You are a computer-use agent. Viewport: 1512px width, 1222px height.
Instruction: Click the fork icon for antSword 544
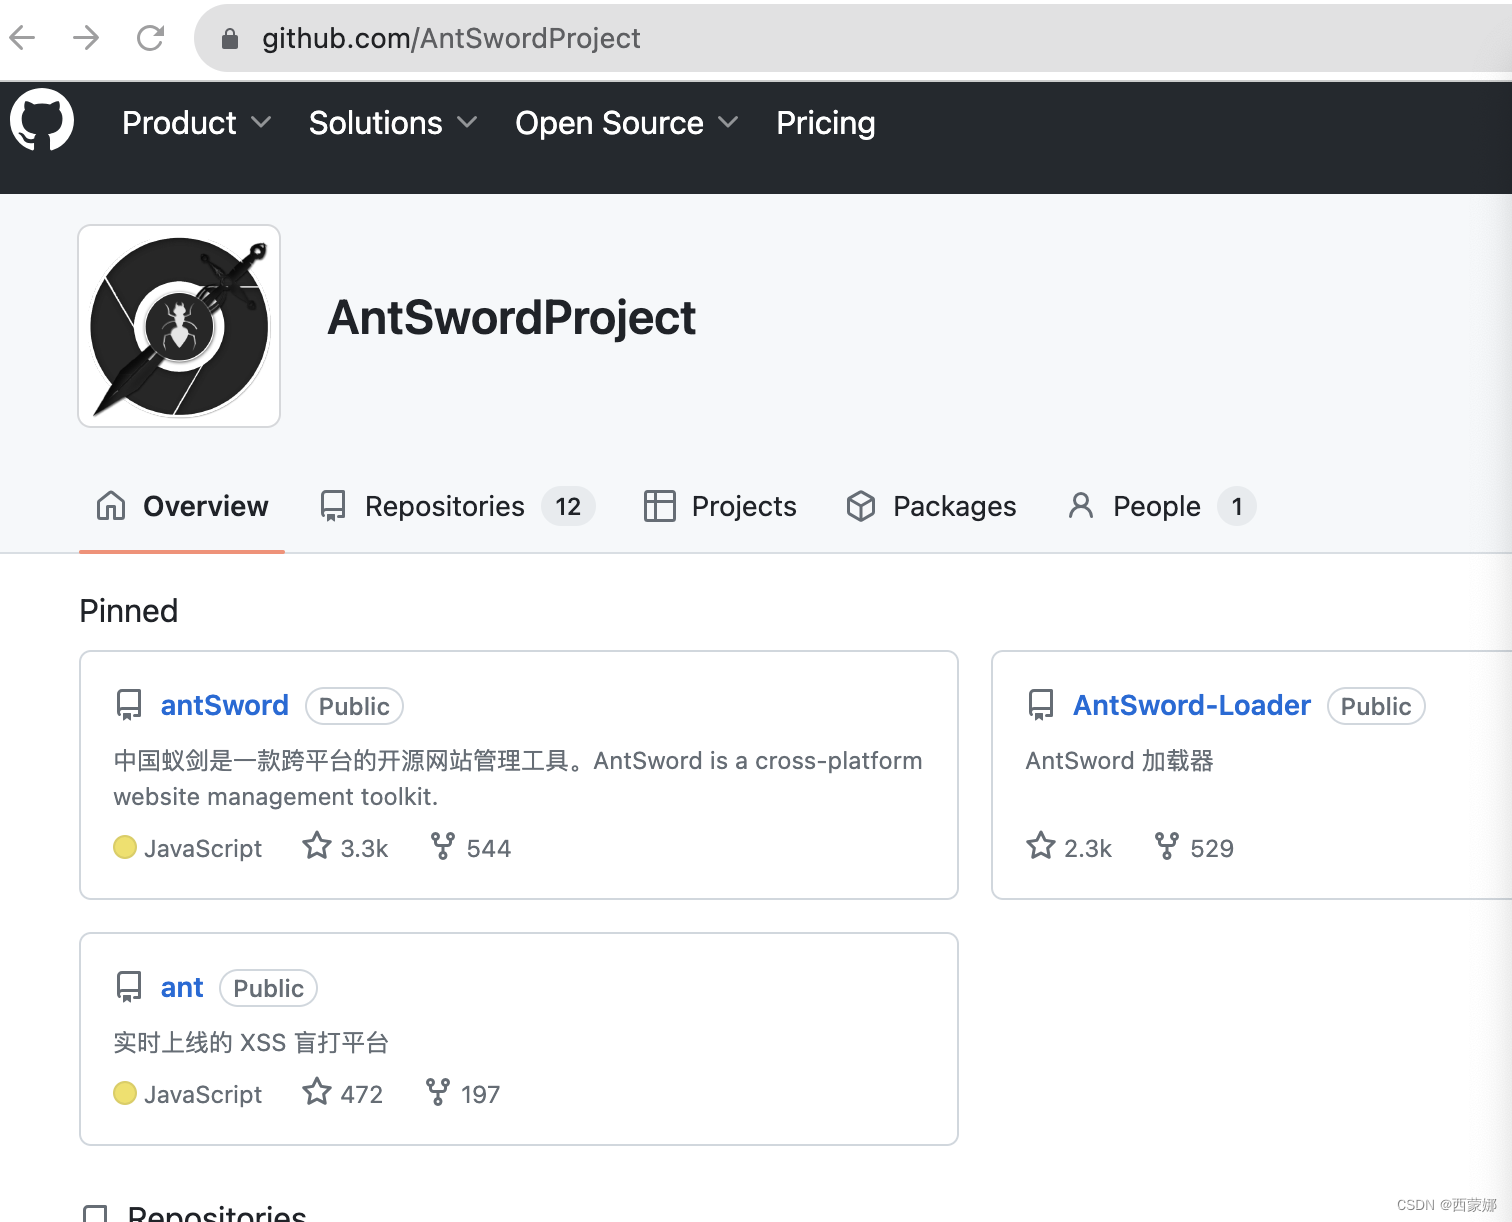coord(442,846)
